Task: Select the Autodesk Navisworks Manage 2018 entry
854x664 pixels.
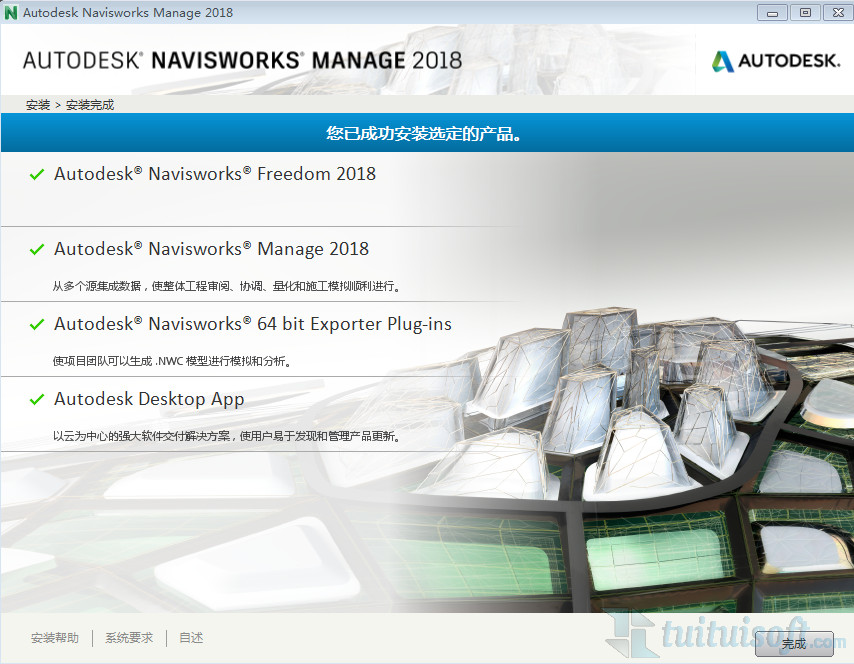Action: coord(211,249)
